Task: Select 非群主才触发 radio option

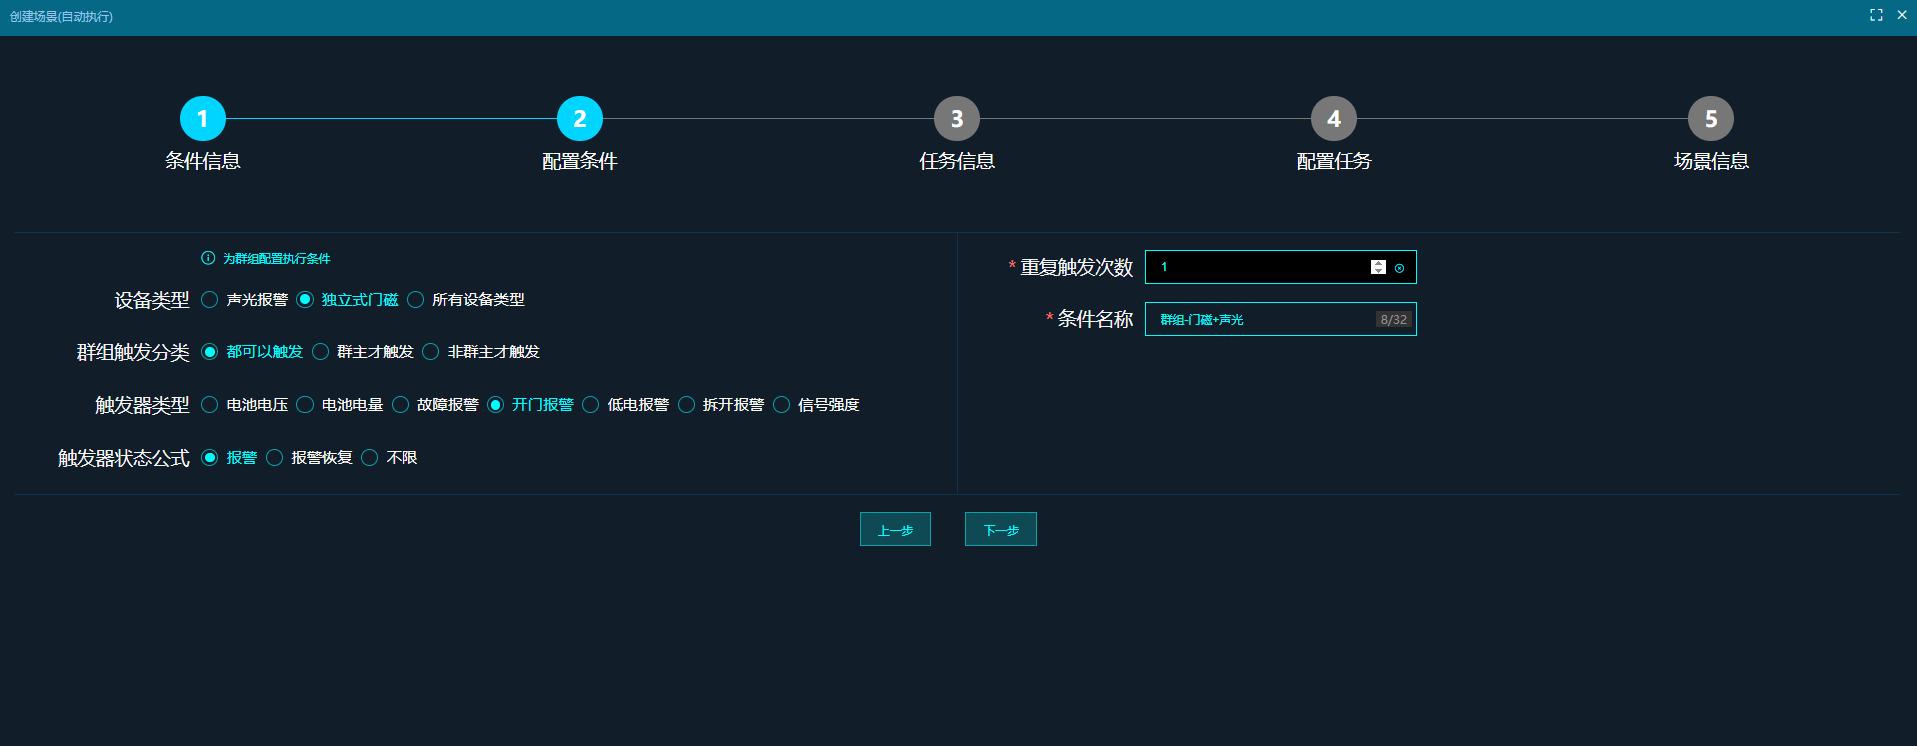Action: (x=431, y=352)
